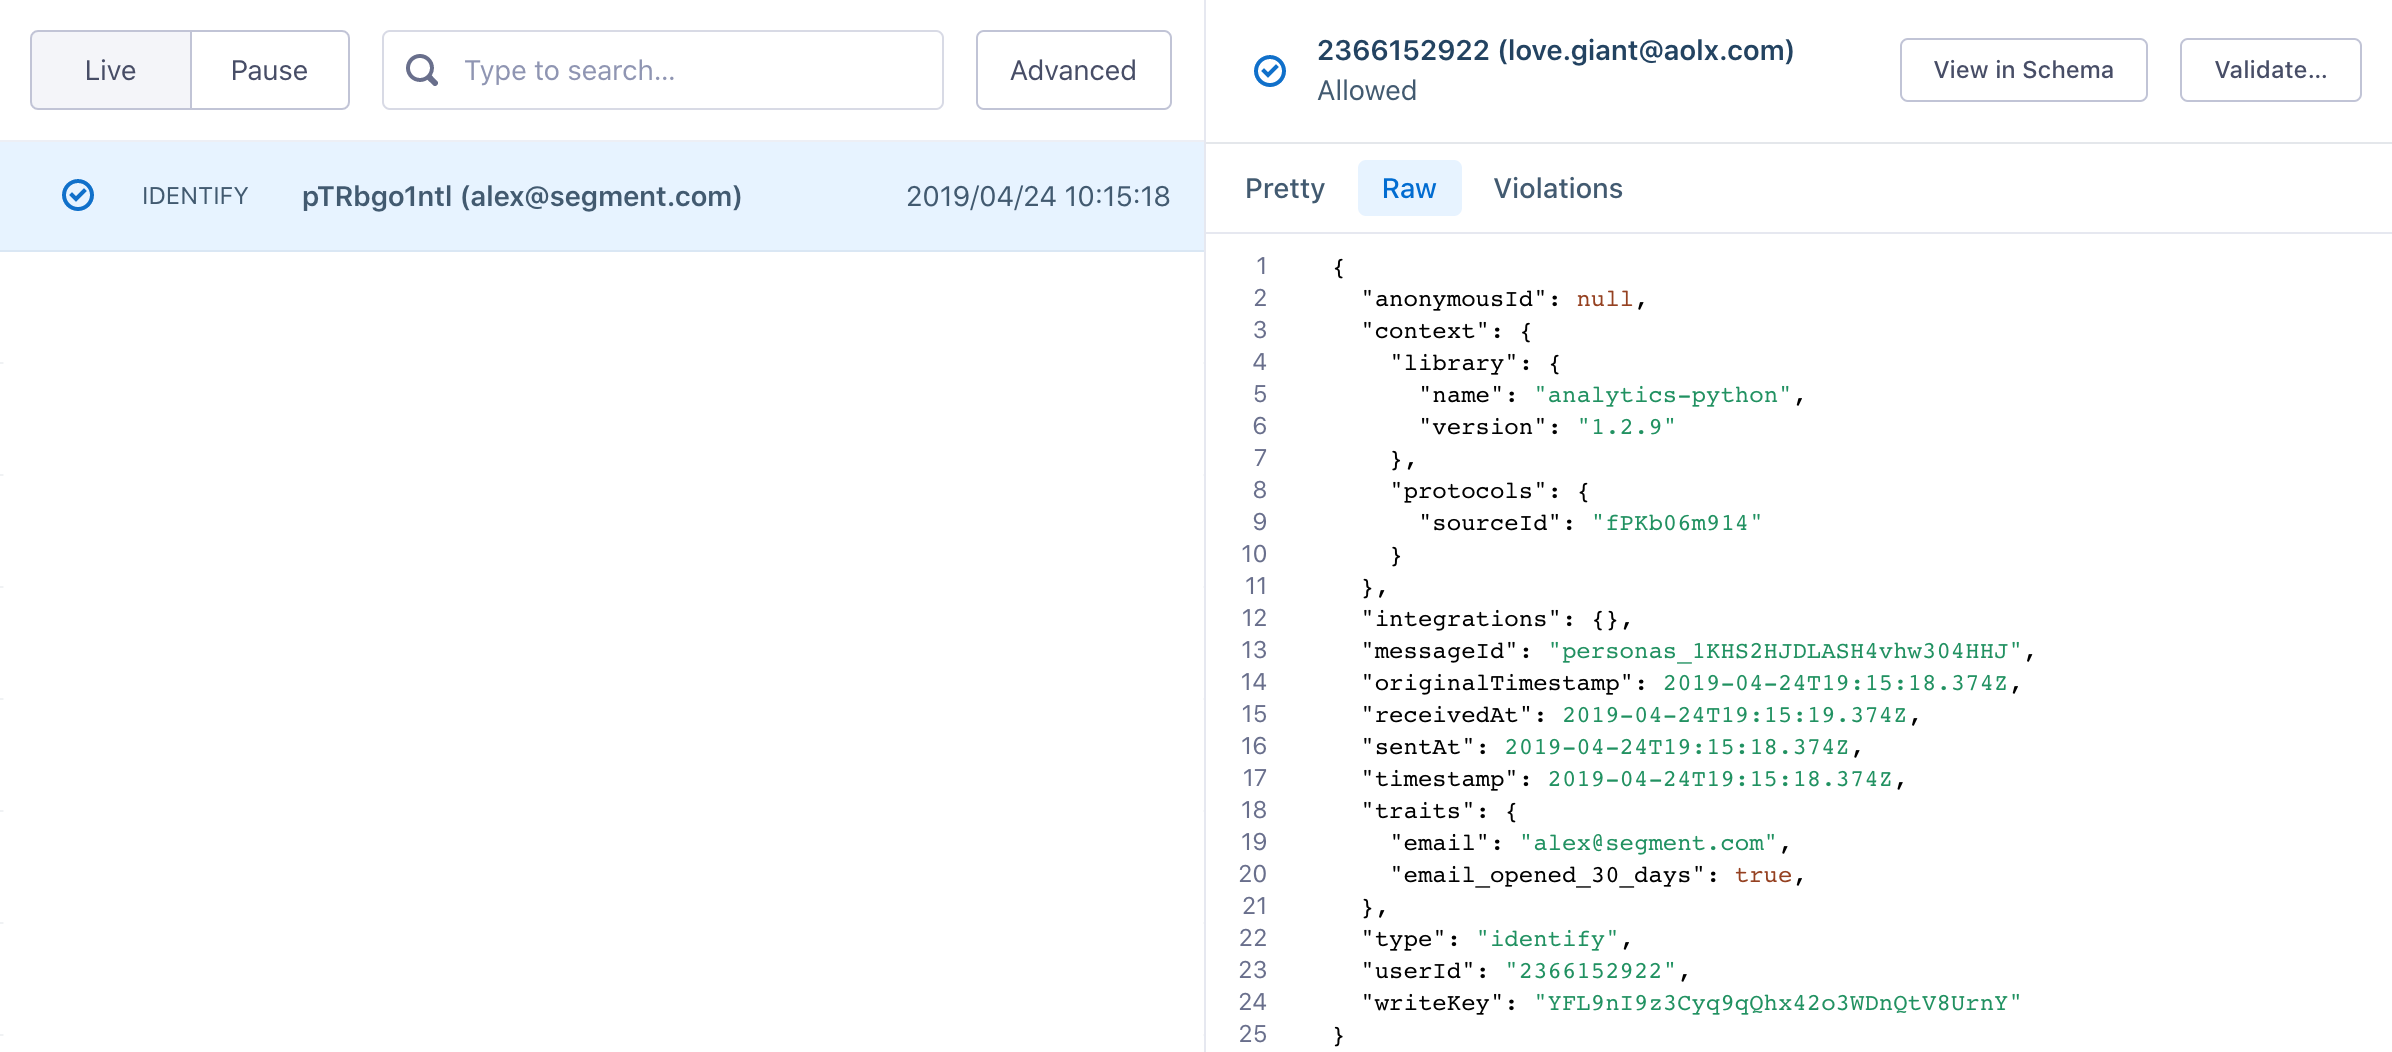Open the Validate dialog
Screen dimensions: 2392x1052
[x=2270, y=70]
